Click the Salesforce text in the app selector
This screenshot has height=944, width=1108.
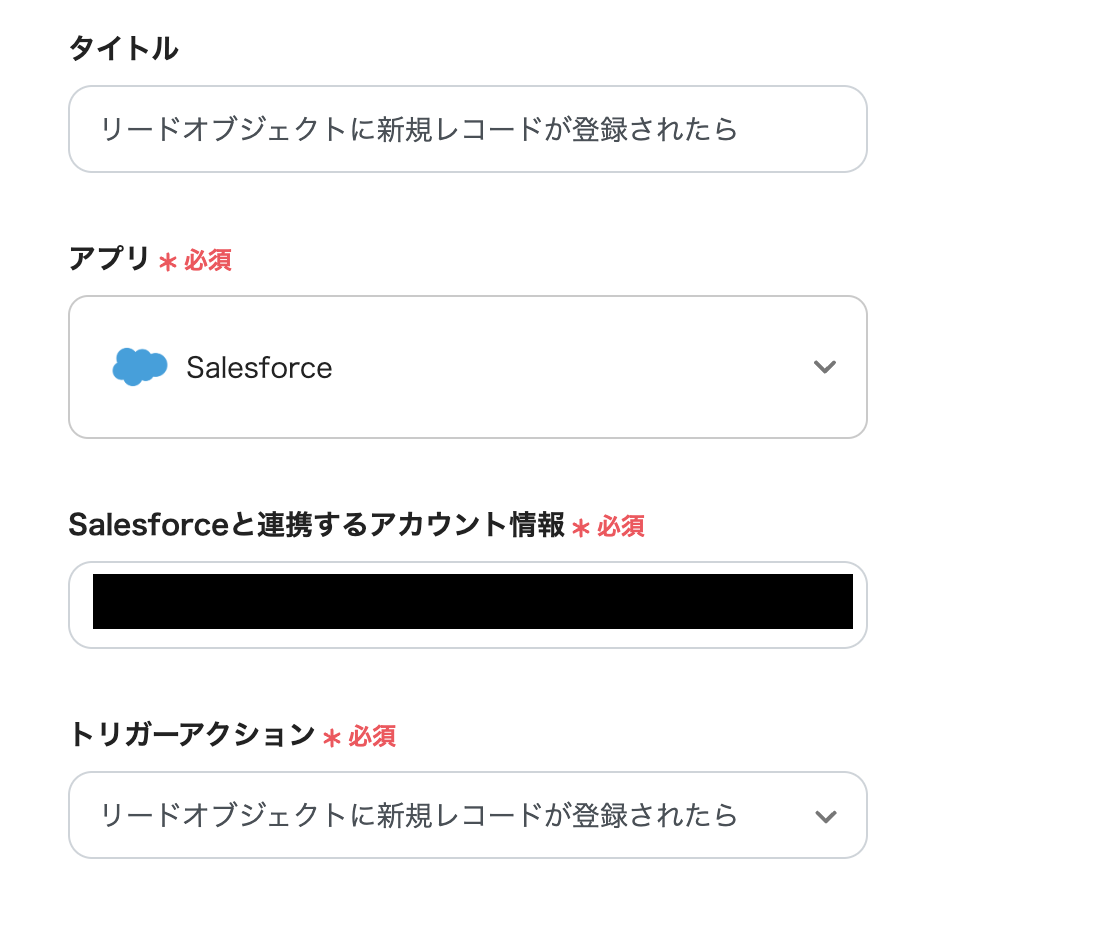tap(259, 368)
